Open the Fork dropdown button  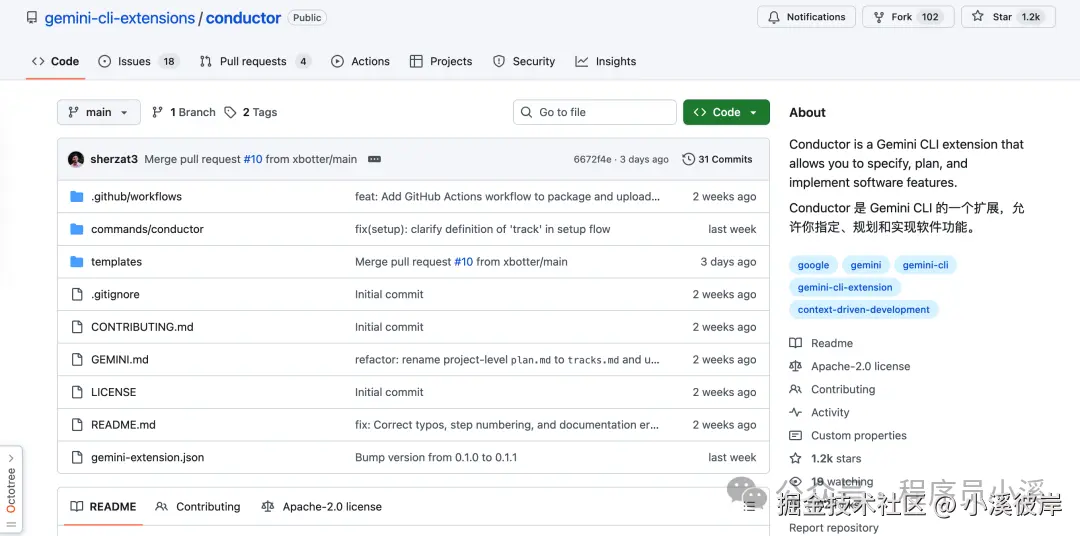click(906, 17)
